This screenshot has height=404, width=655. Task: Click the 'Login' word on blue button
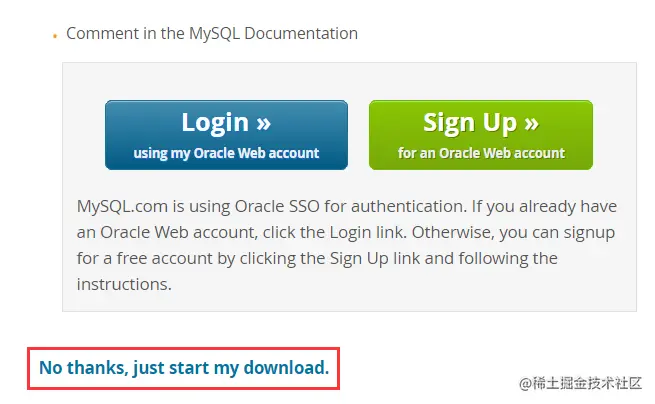tap(215, 123)
